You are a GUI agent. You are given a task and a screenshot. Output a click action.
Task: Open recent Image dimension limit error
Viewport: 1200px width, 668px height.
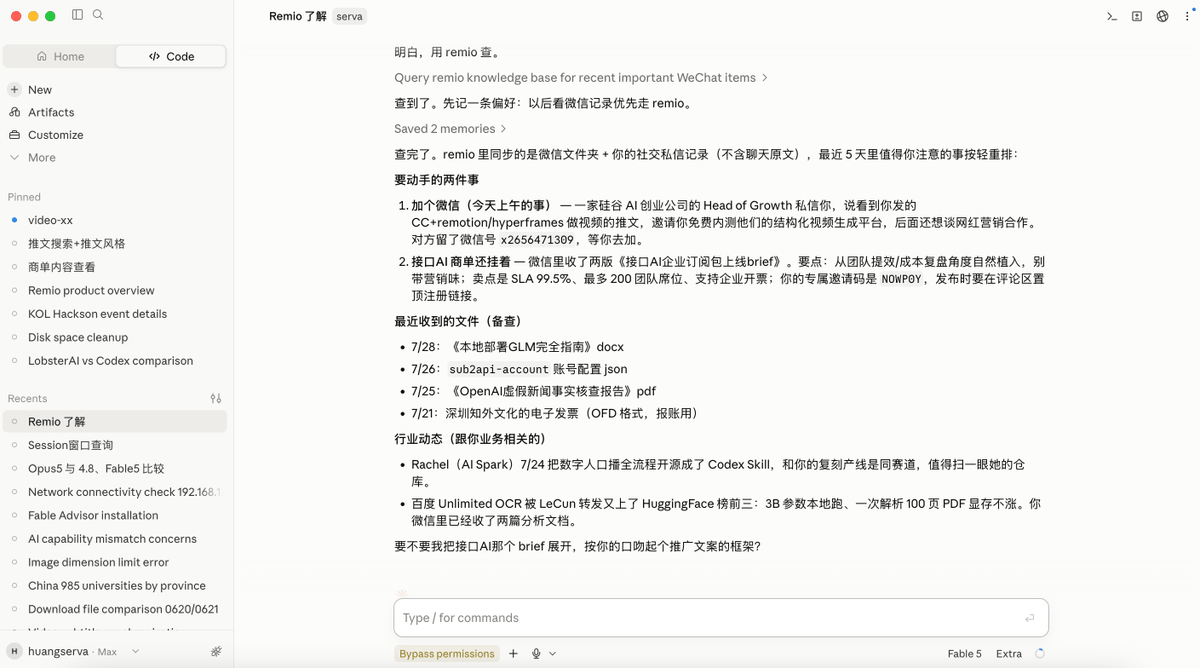116,562
